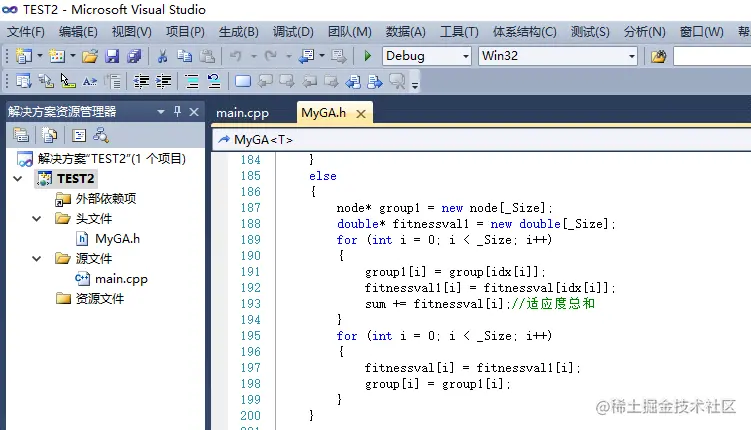This screenshot has width=751, height=430.
Task: Toggle a bookmark on the current line
Action: [242, 81]
